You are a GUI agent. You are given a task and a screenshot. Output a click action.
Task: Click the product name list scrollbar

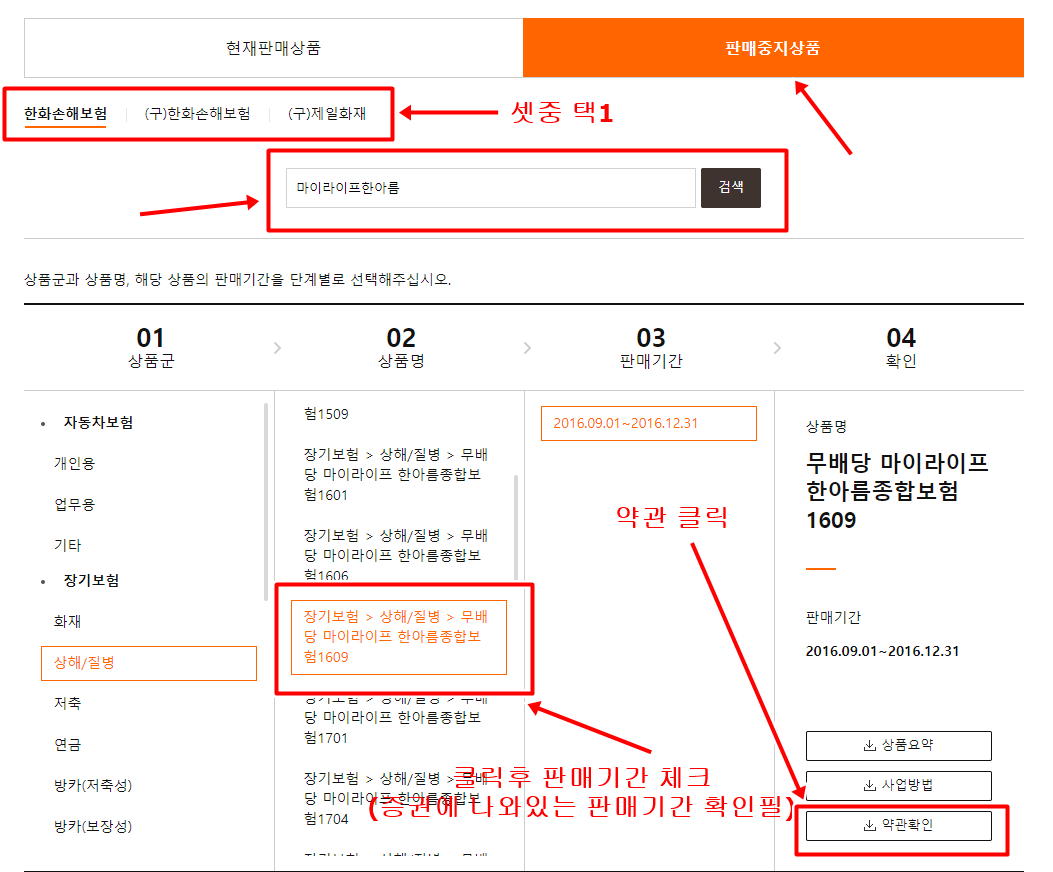[x=516, y=527]
